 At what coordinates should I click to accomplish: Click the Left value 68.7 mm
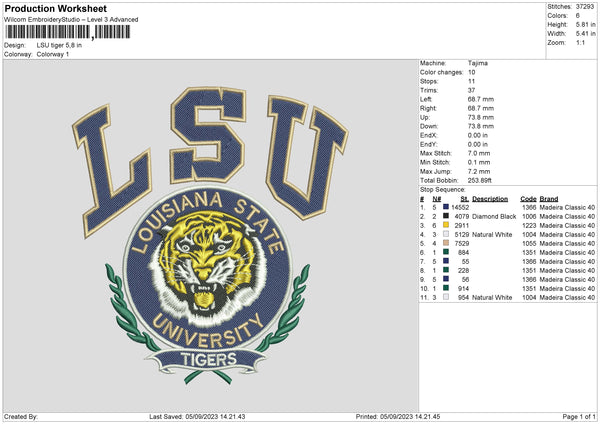click(x=481, y=99)
